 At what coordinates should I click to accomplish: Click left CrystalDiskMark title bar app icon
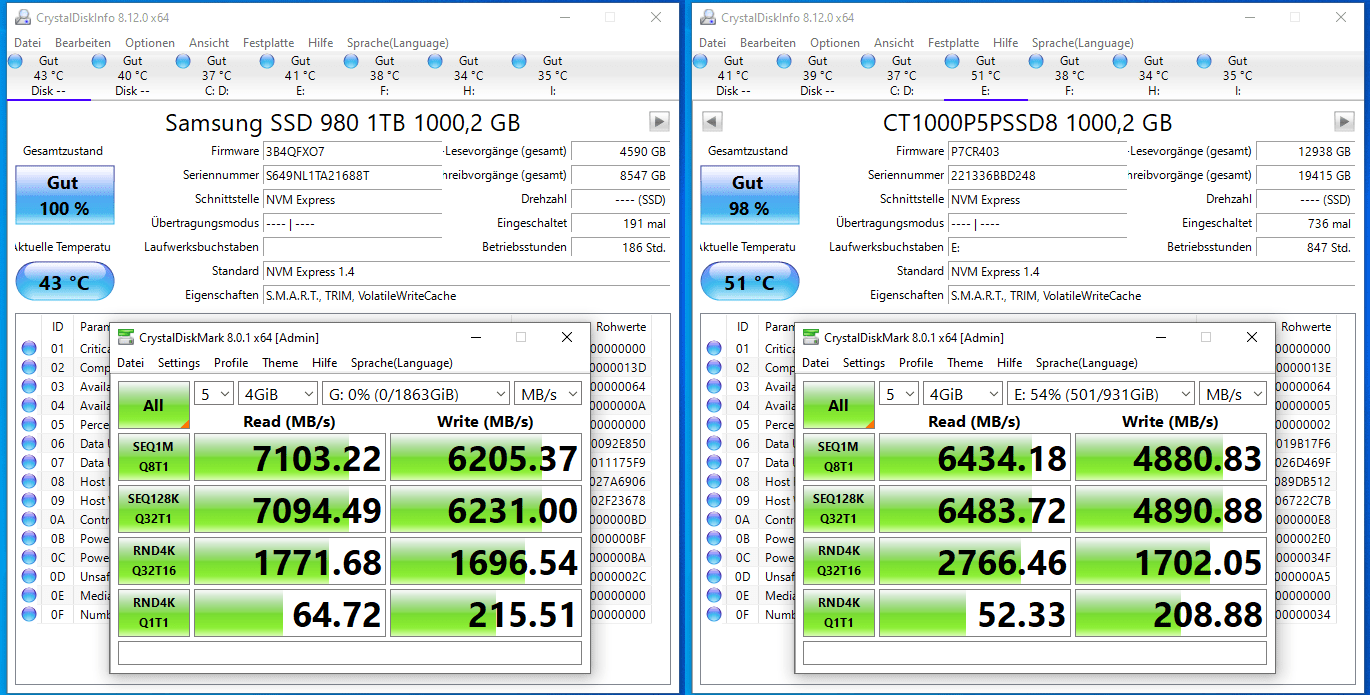point(126,337)
